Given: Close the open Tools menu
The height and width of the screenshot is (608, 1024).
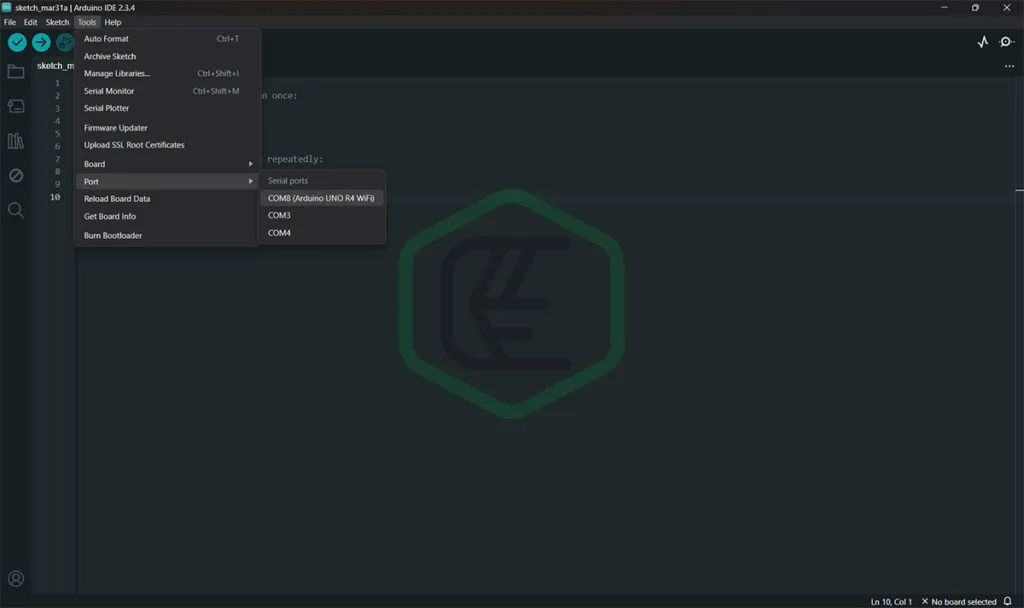Looking at the screenshot, I should [87, 22].
